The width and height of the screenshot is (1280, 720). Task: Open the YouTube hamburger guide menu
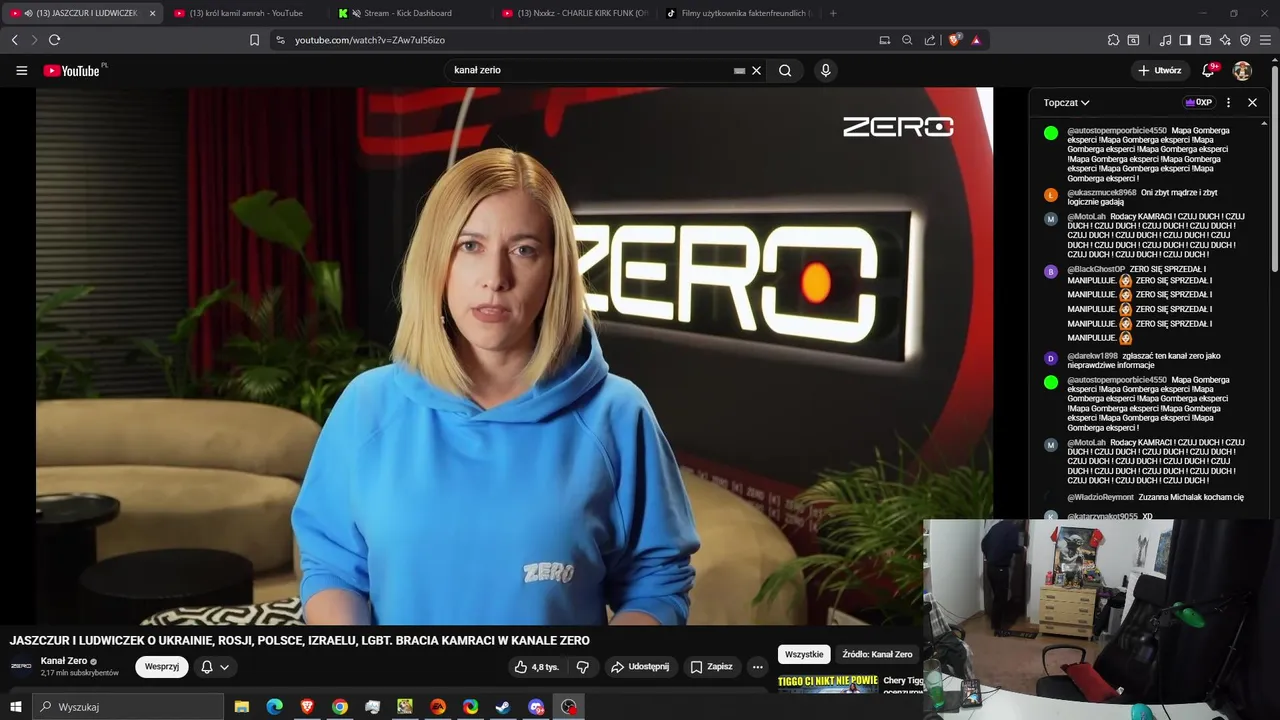pyautogui.click(x=21, y=71)
